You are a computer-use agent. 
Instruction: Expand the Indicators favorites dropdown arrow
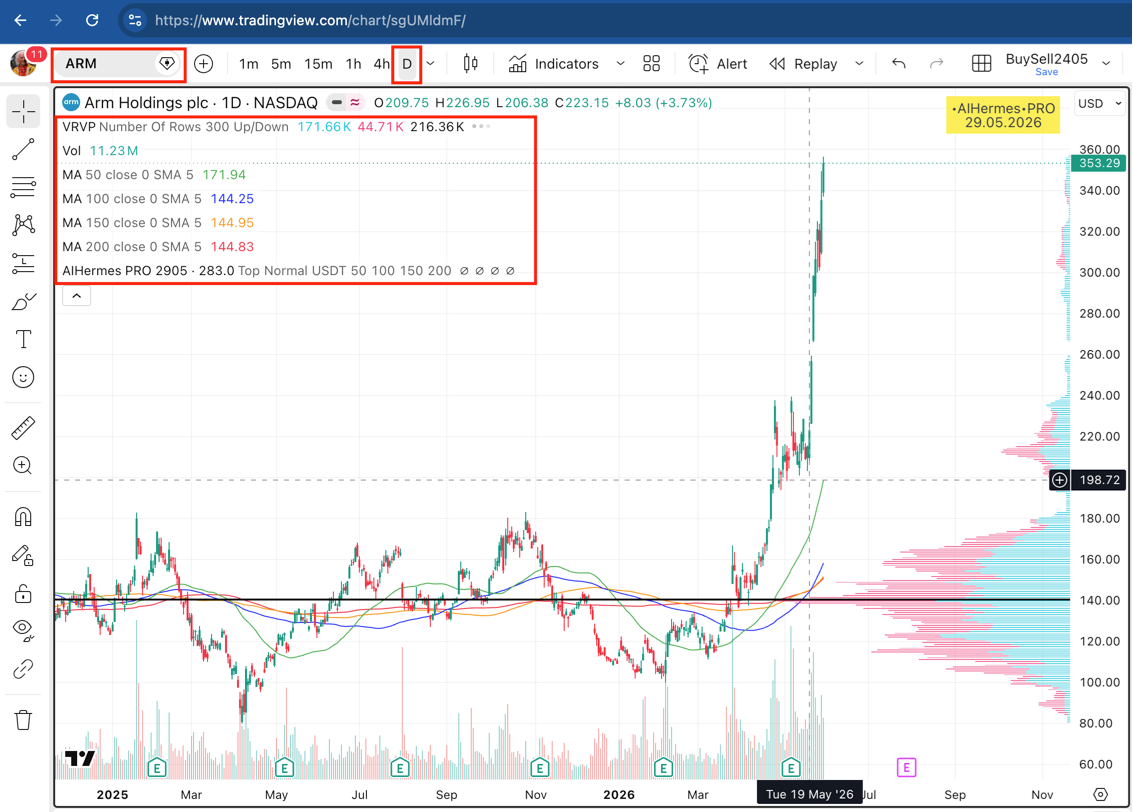click(620, 64)
